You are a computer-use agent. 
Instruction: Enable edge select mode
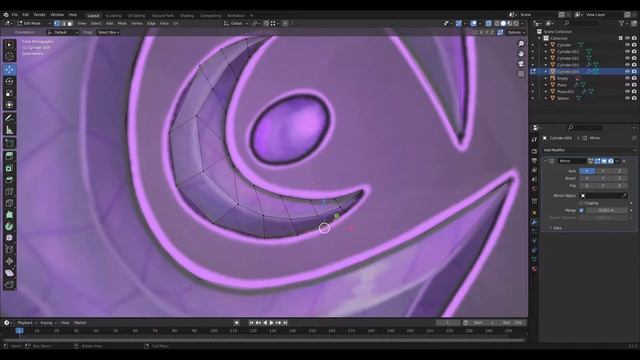(x=63, y=24)
